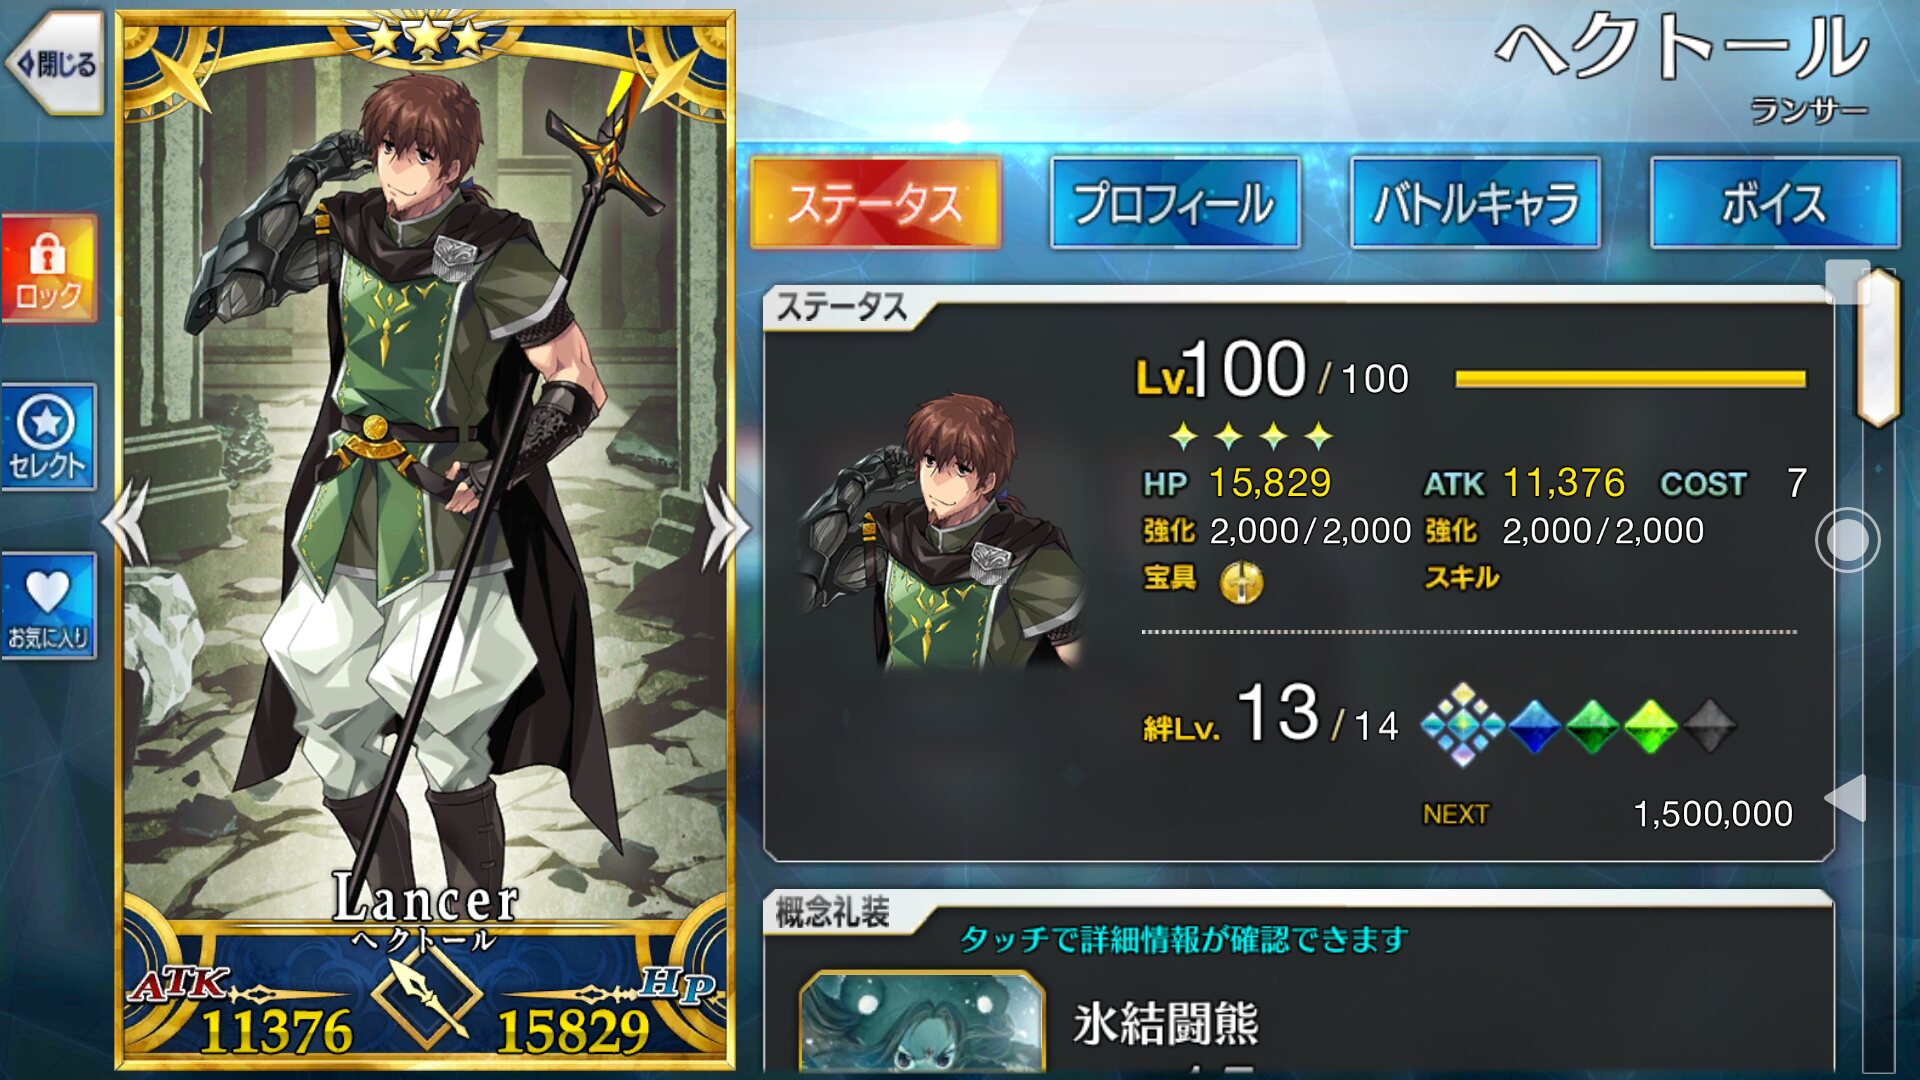This screenshot has height=1080, width=1920.
Task: Tap the gold 宝具 Noble Phantasm icon
Action: 1242,581
